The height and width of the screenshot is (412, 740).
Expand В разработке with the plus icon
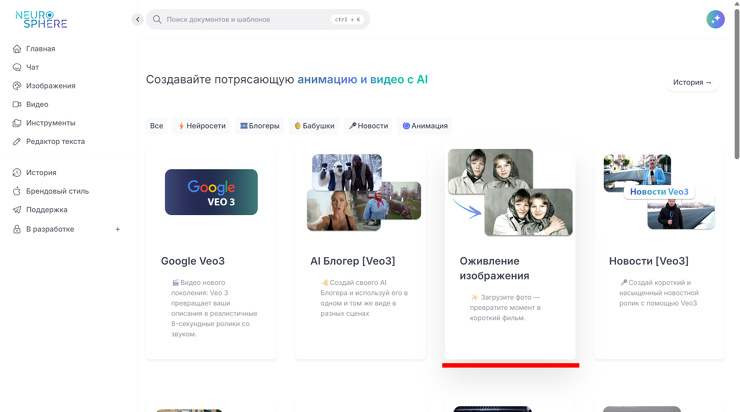(117, 229)
